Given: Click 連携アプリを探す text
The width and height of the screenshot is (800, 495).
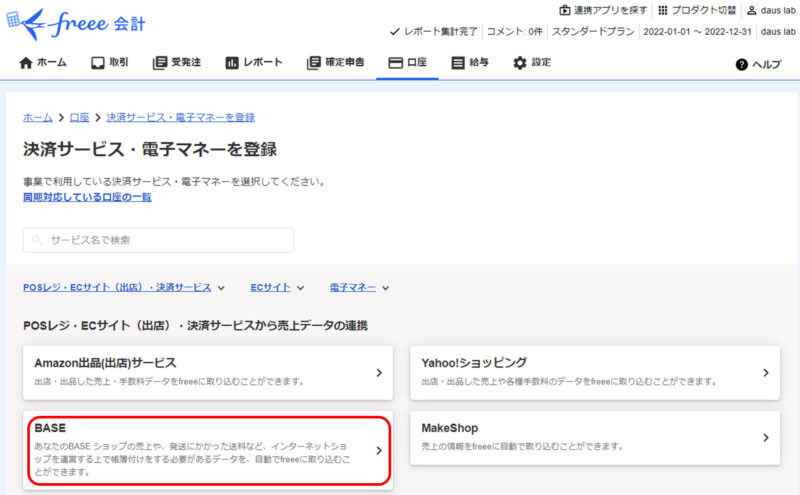Looking at the screenshot, I should pos(610,10).
